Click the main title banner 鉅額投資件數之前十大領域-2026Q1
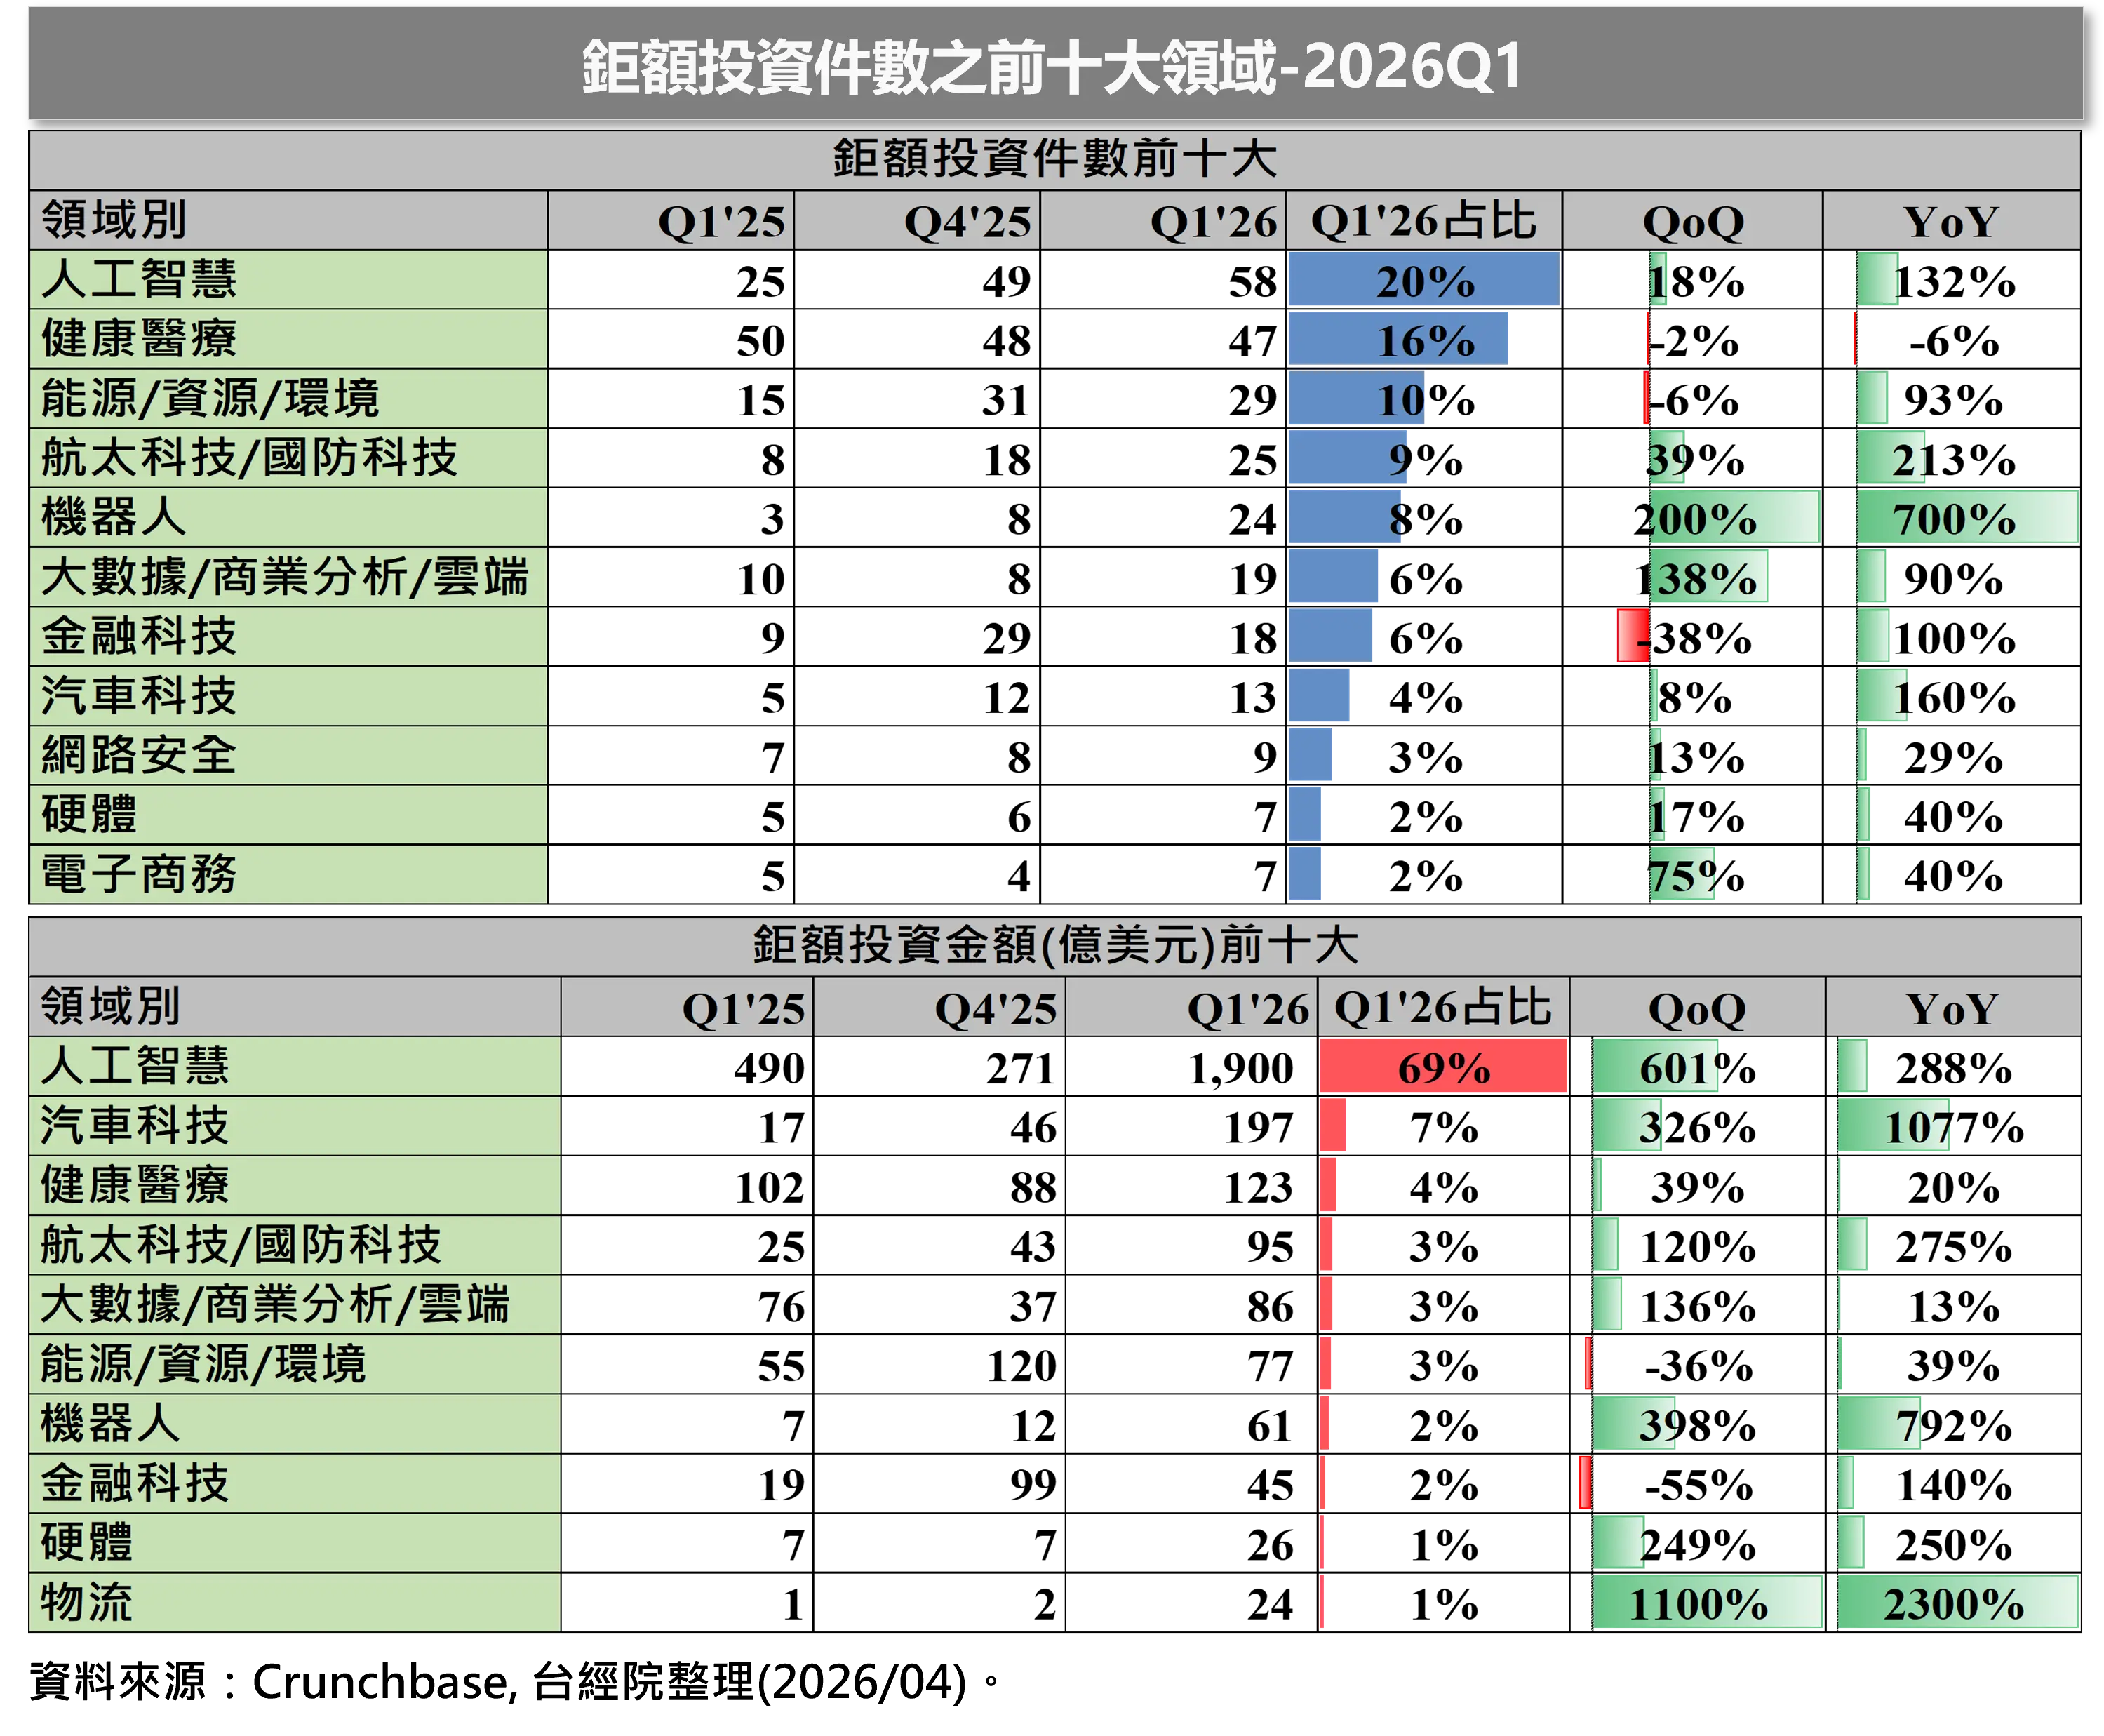 click(1054, 66)
